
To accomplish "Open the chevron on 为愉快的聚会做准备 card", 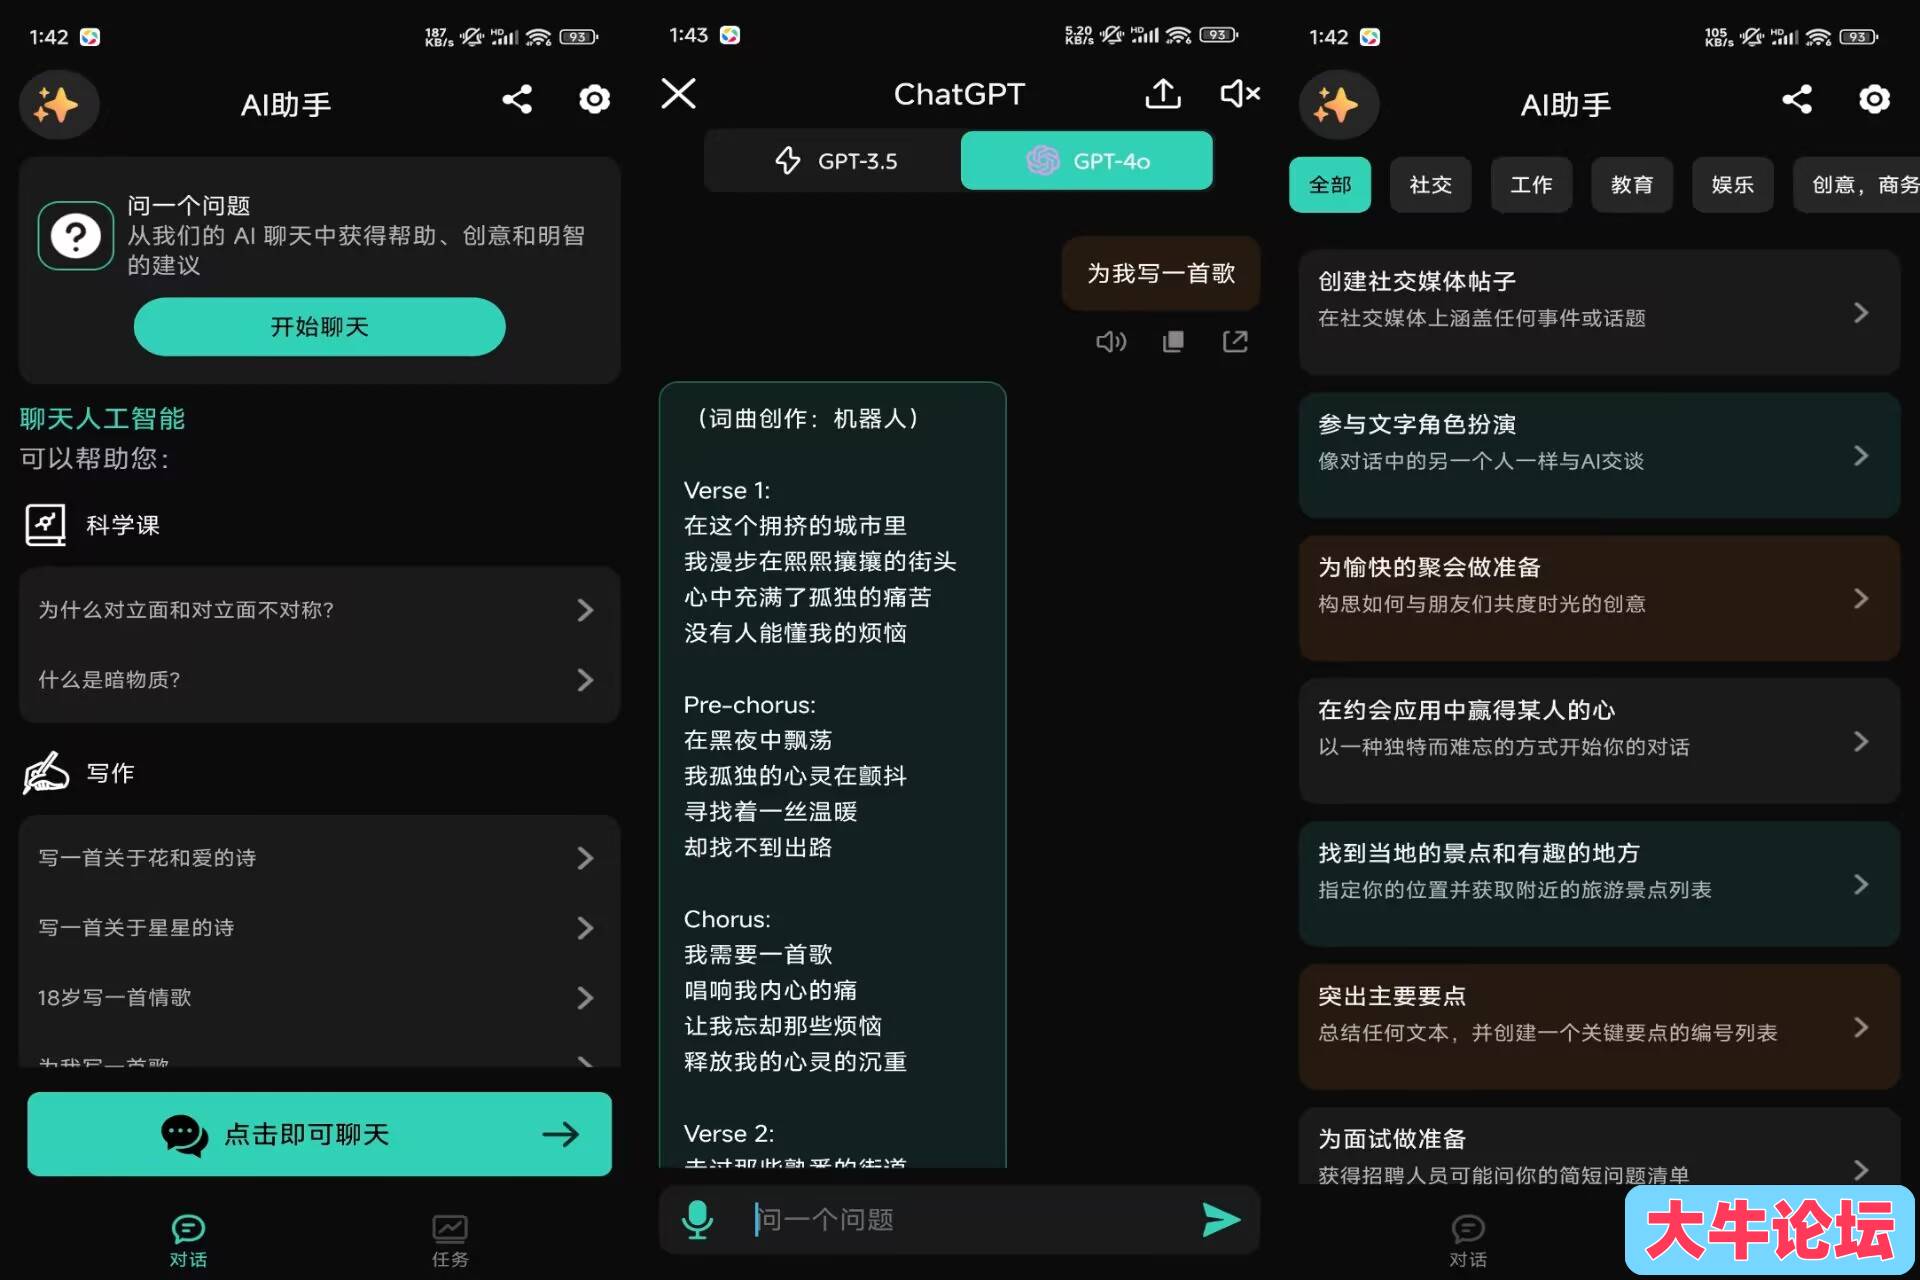I will [1860, 599].
